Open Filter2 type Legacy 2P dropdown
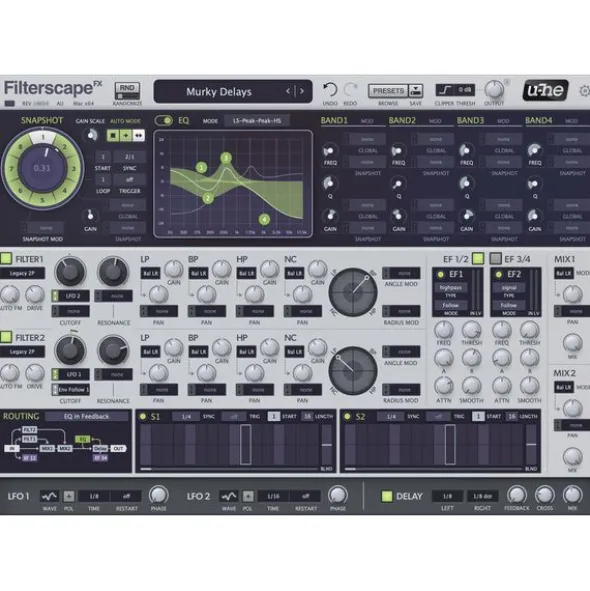 click(x=22, y=352)
